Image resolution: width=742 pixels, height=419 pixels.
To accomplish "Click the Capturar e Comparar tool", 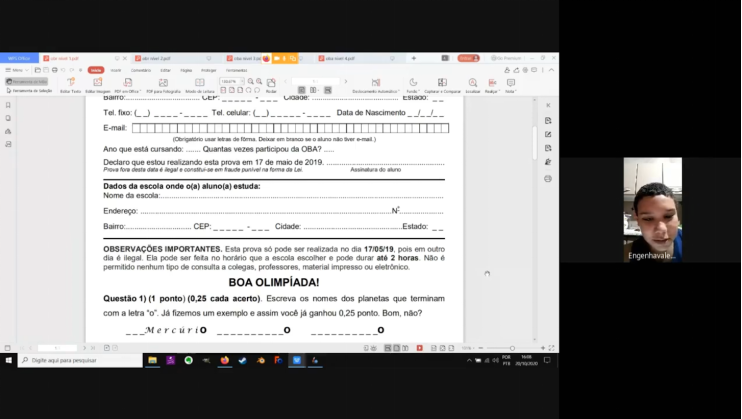I will pyautogui.click(x=442, y=85).
